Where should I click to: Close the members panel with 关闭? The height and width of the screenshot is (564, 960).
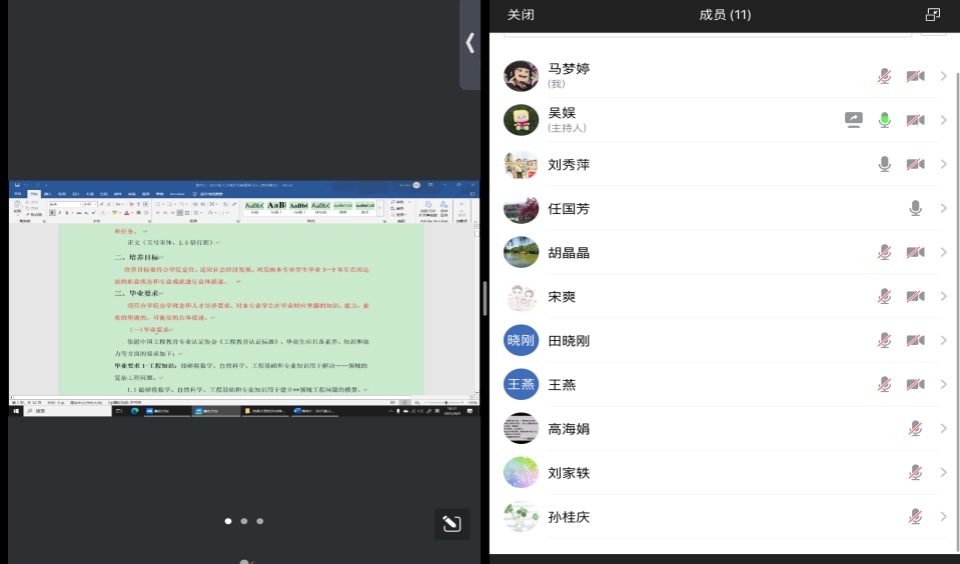pos(520,15)
